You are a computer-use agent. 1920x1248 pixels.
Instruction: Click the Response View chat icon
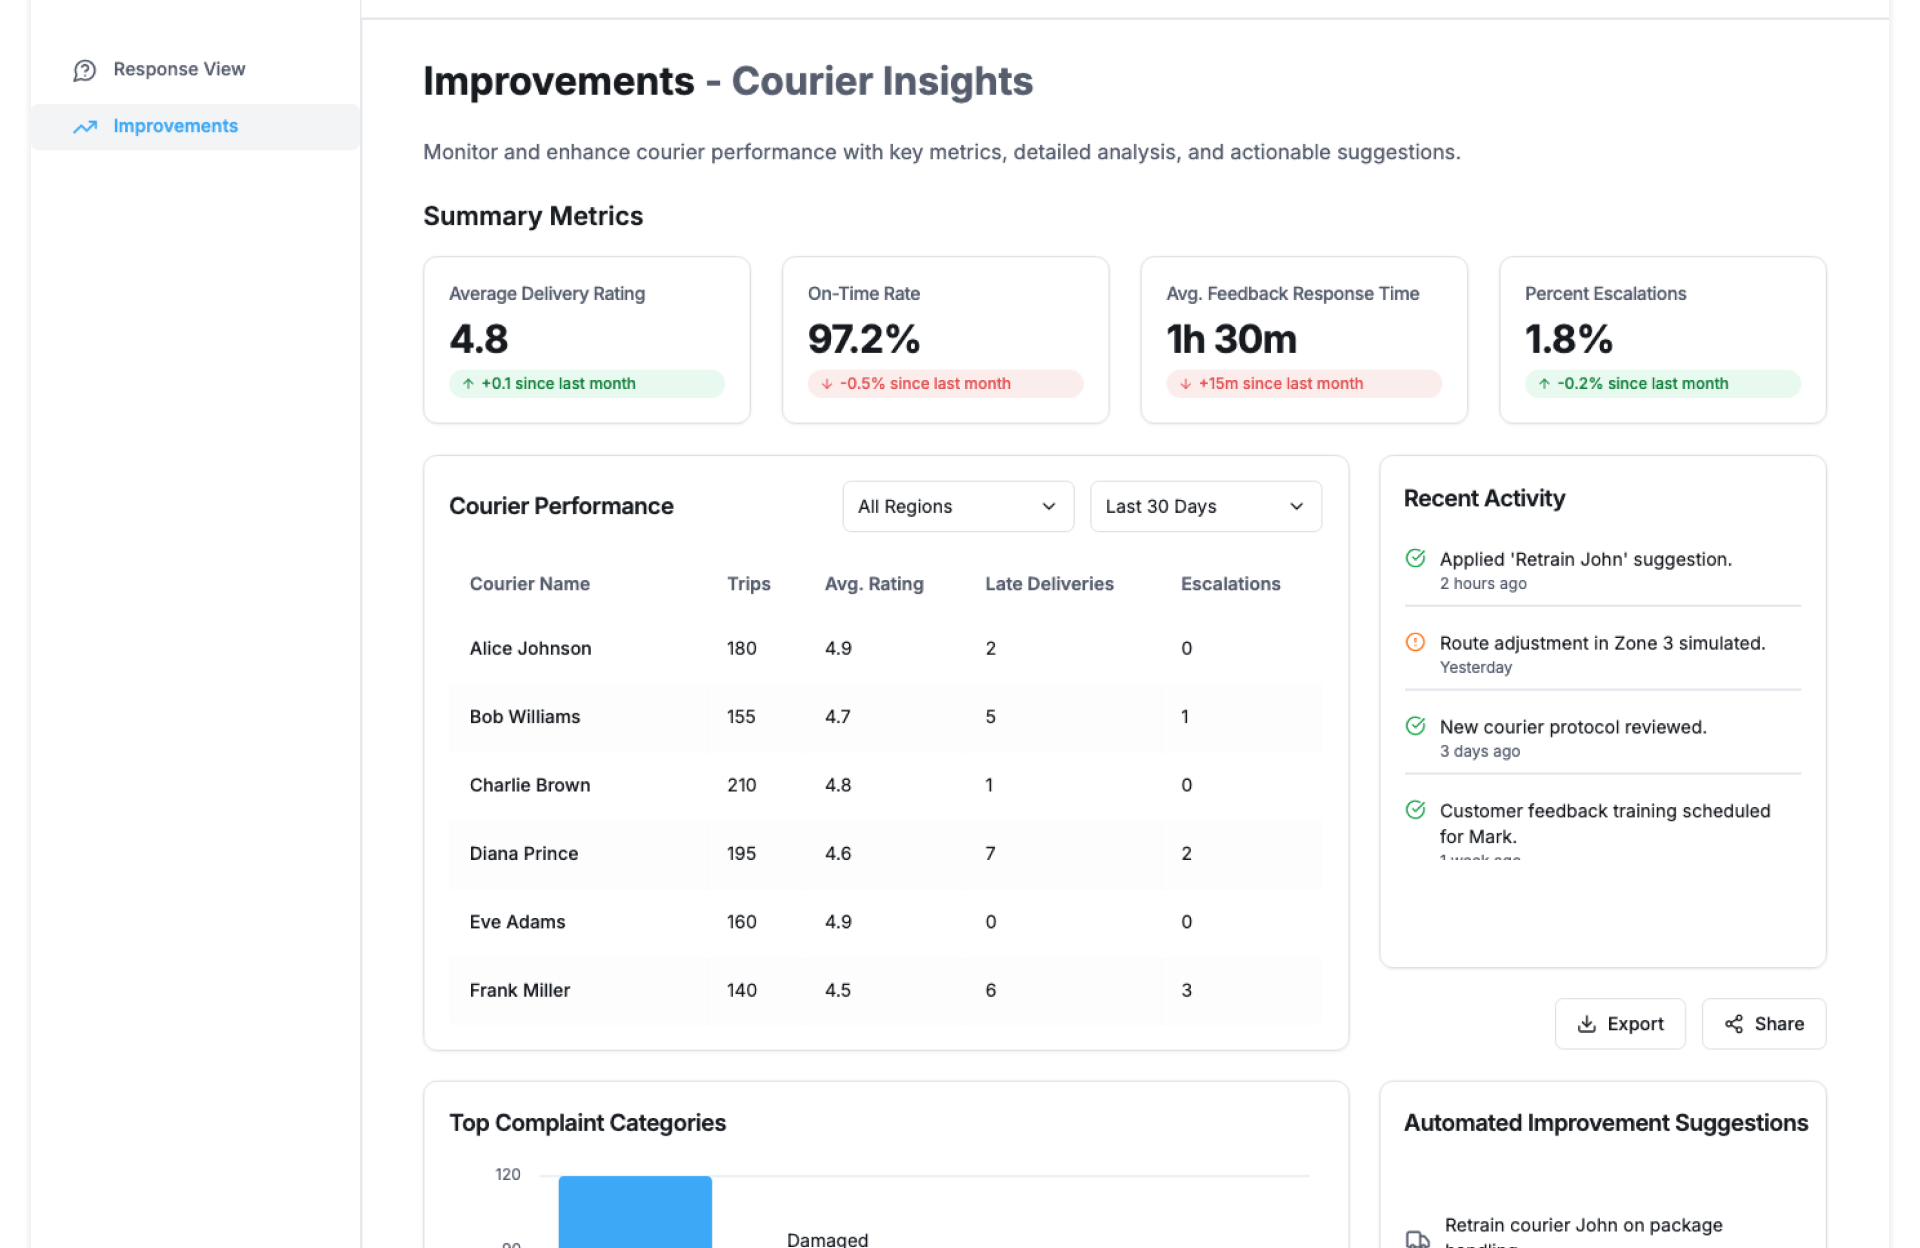pyautogui.click(x=85, y=70)
